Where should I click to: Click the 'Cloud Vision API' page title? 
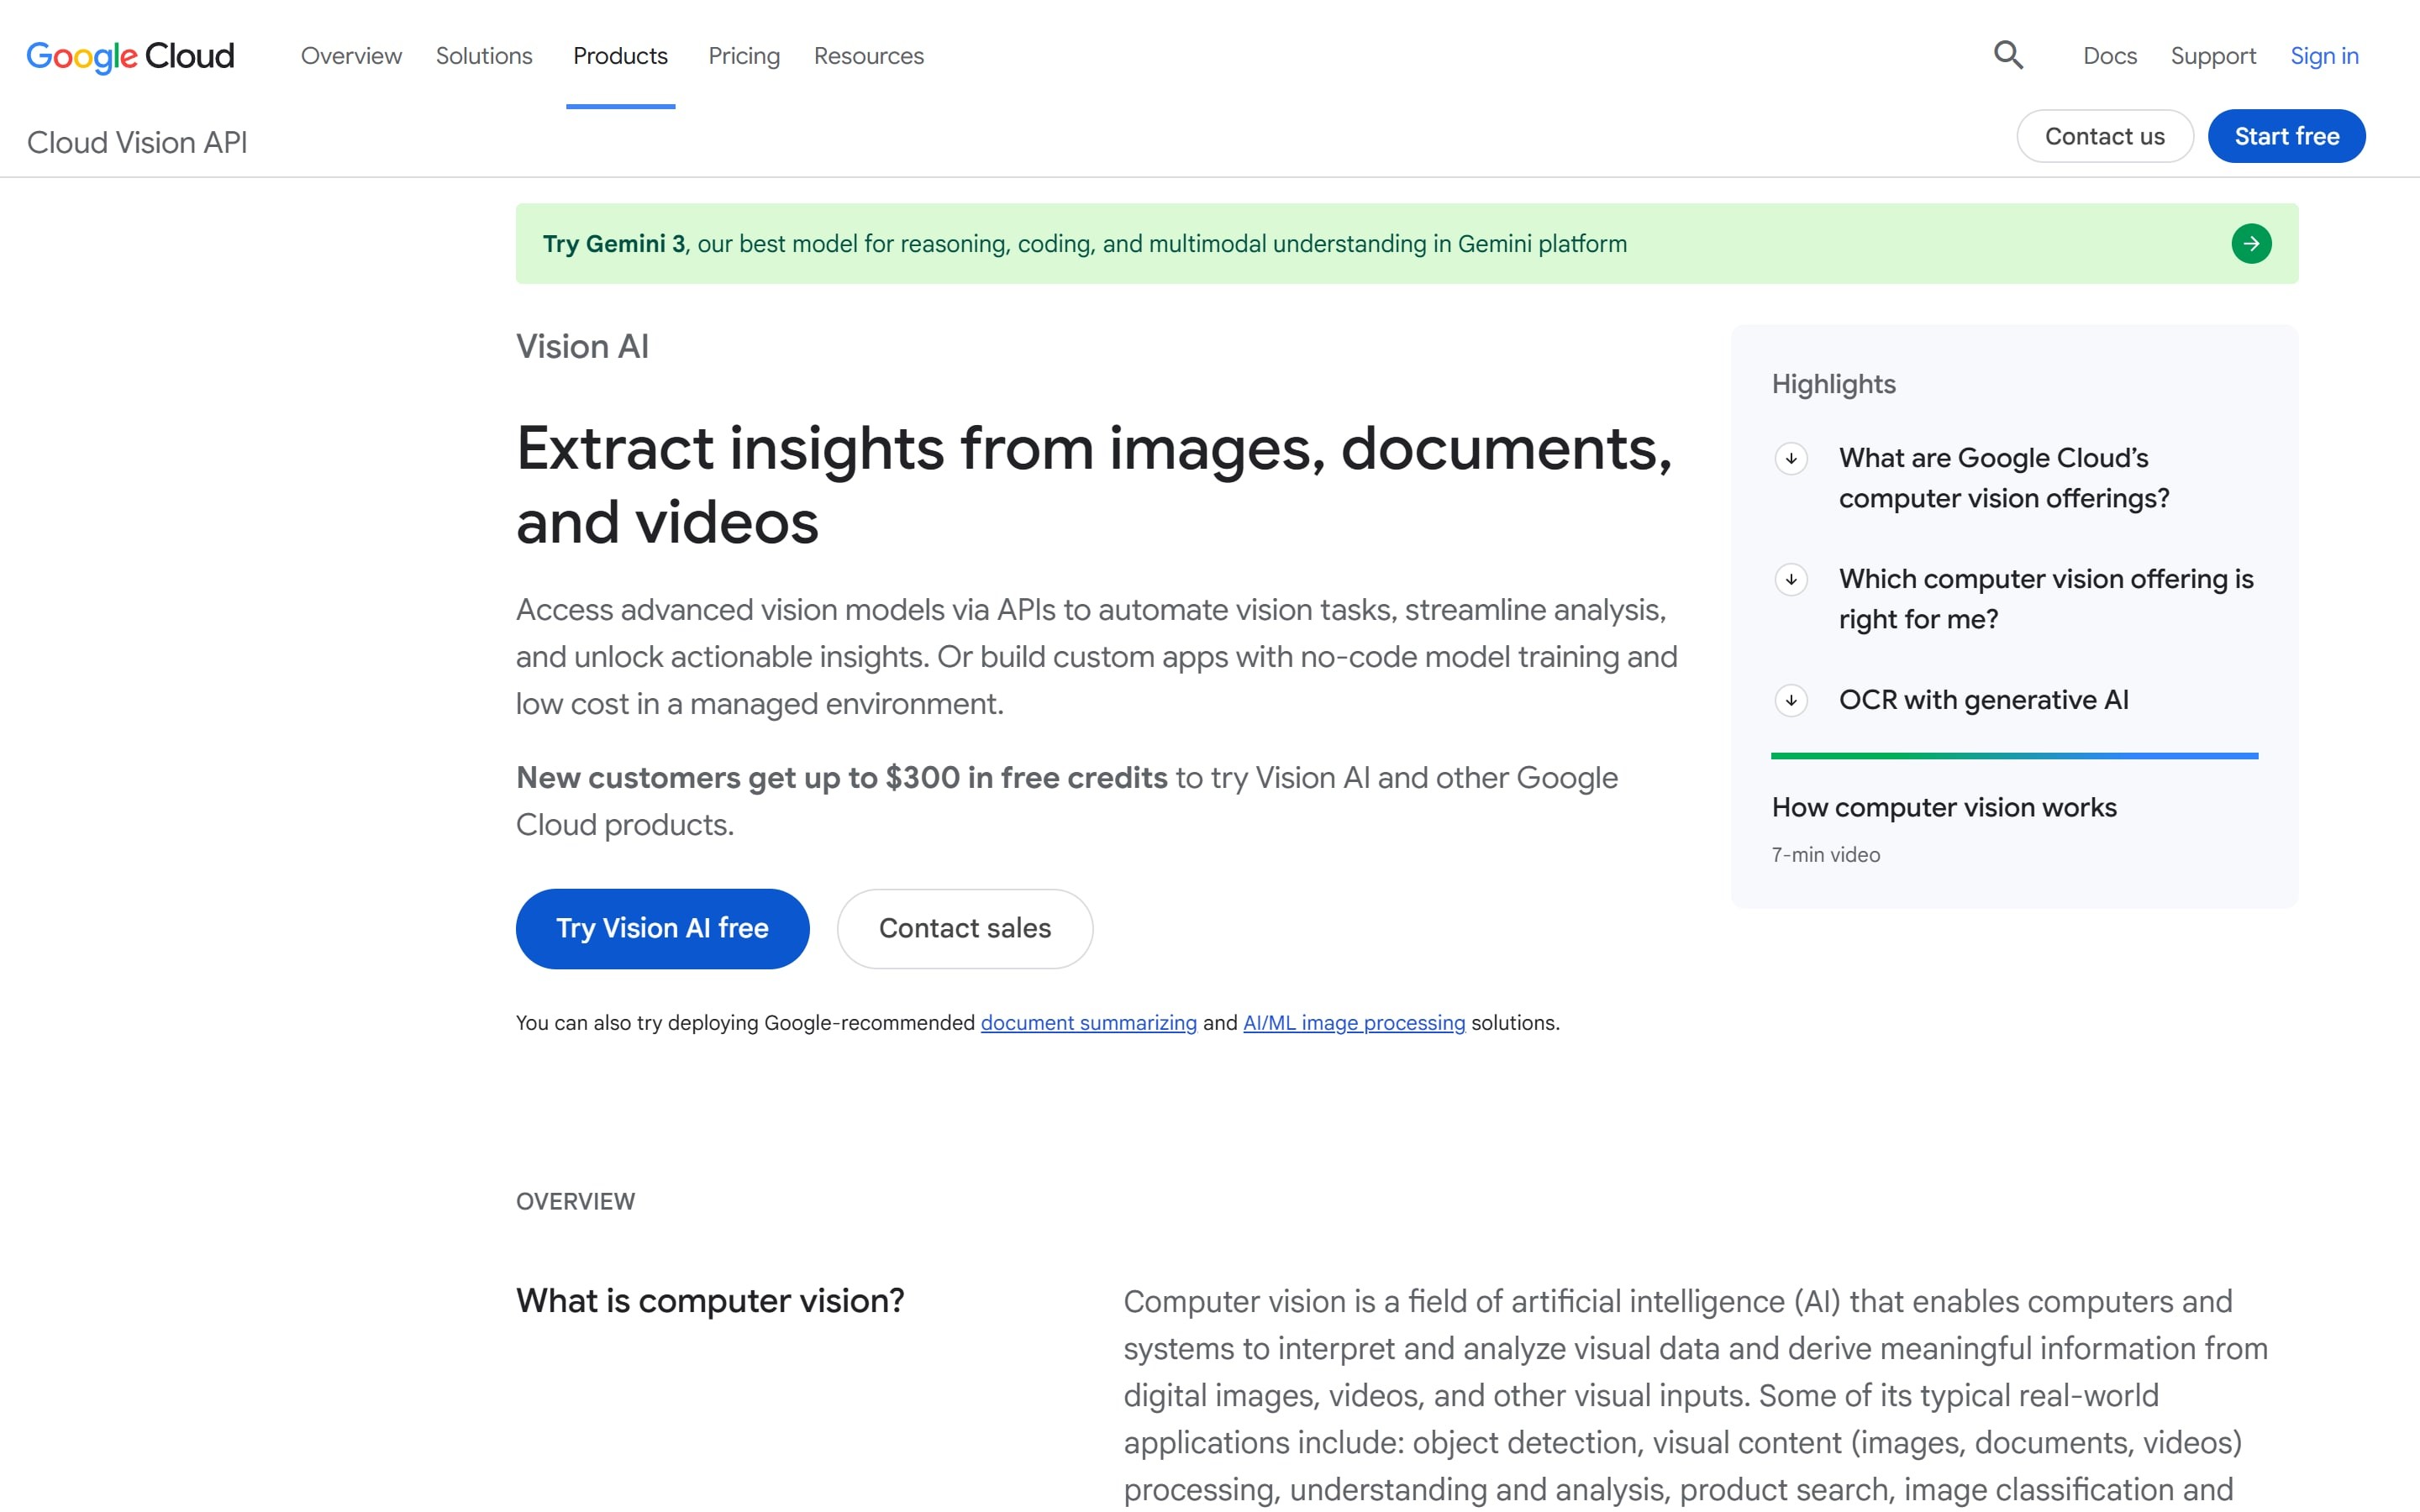click(x=137, y=142)
